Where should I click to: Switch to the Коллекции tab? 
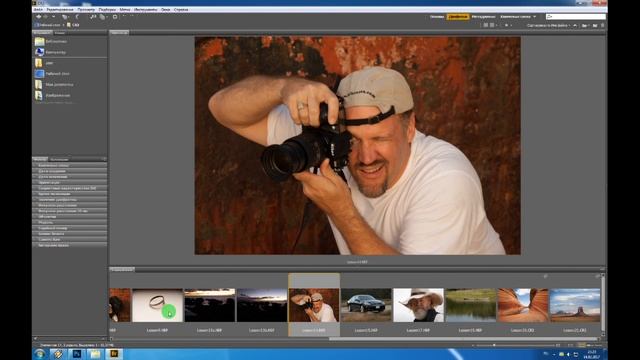[60, 159]
